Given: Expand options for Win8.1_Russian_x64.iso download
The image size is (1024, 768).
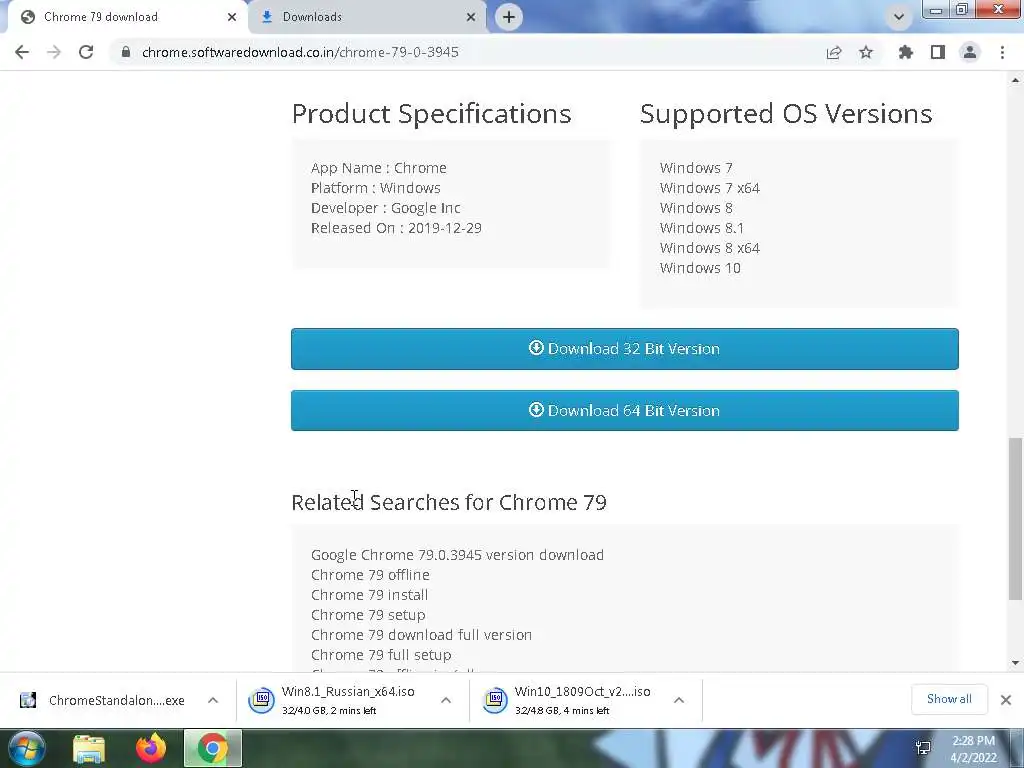Looking at the screenshot, I should click(446, 700).
